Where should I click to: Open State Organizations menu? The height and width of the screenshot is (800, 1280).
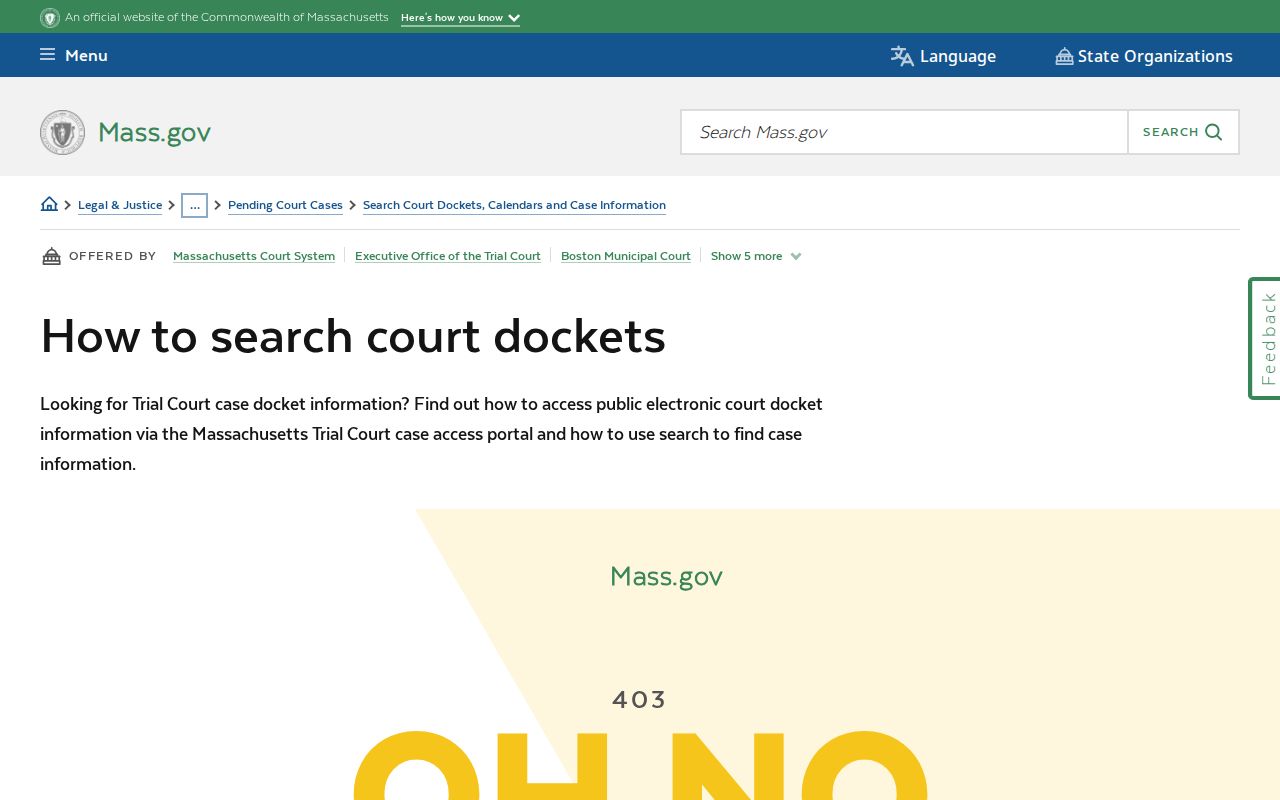(1144, 56)
